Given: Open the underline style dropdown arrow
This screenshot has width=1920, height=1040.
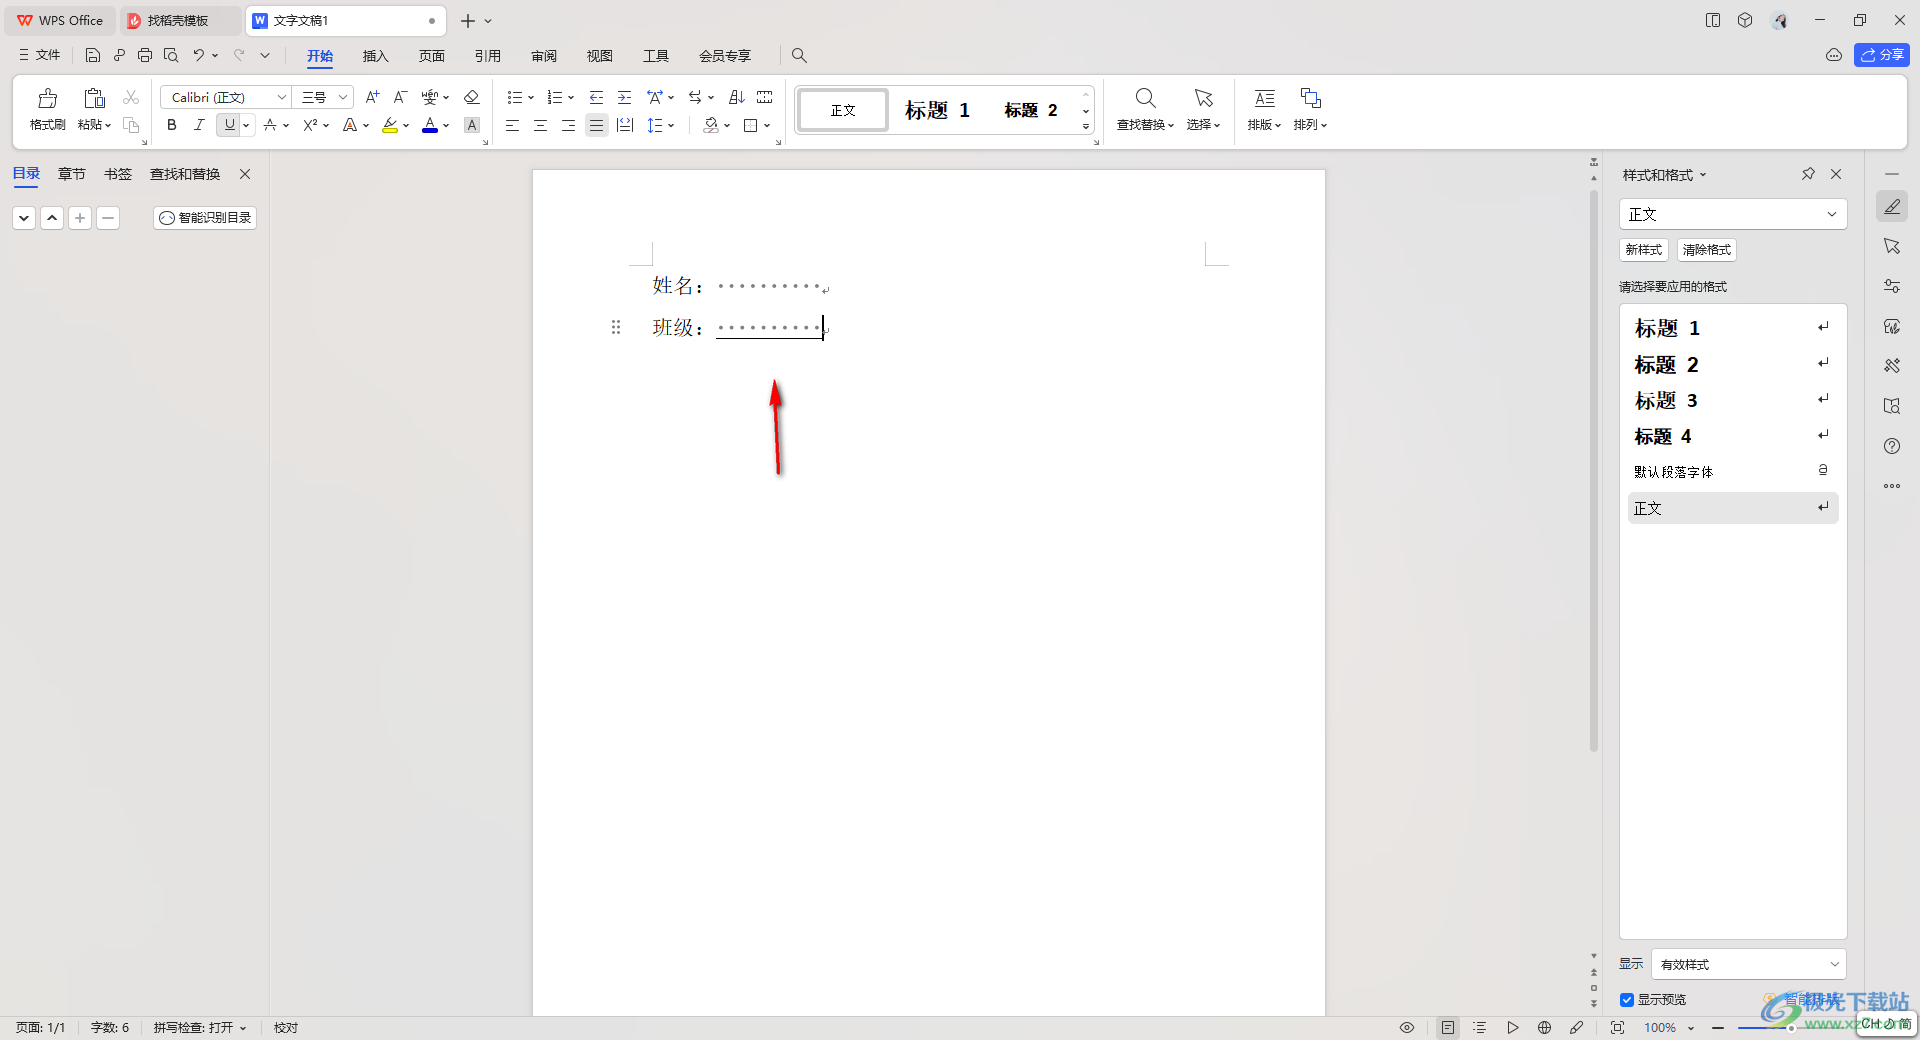Looking at the screenshot, I should (x=246, y=125).
